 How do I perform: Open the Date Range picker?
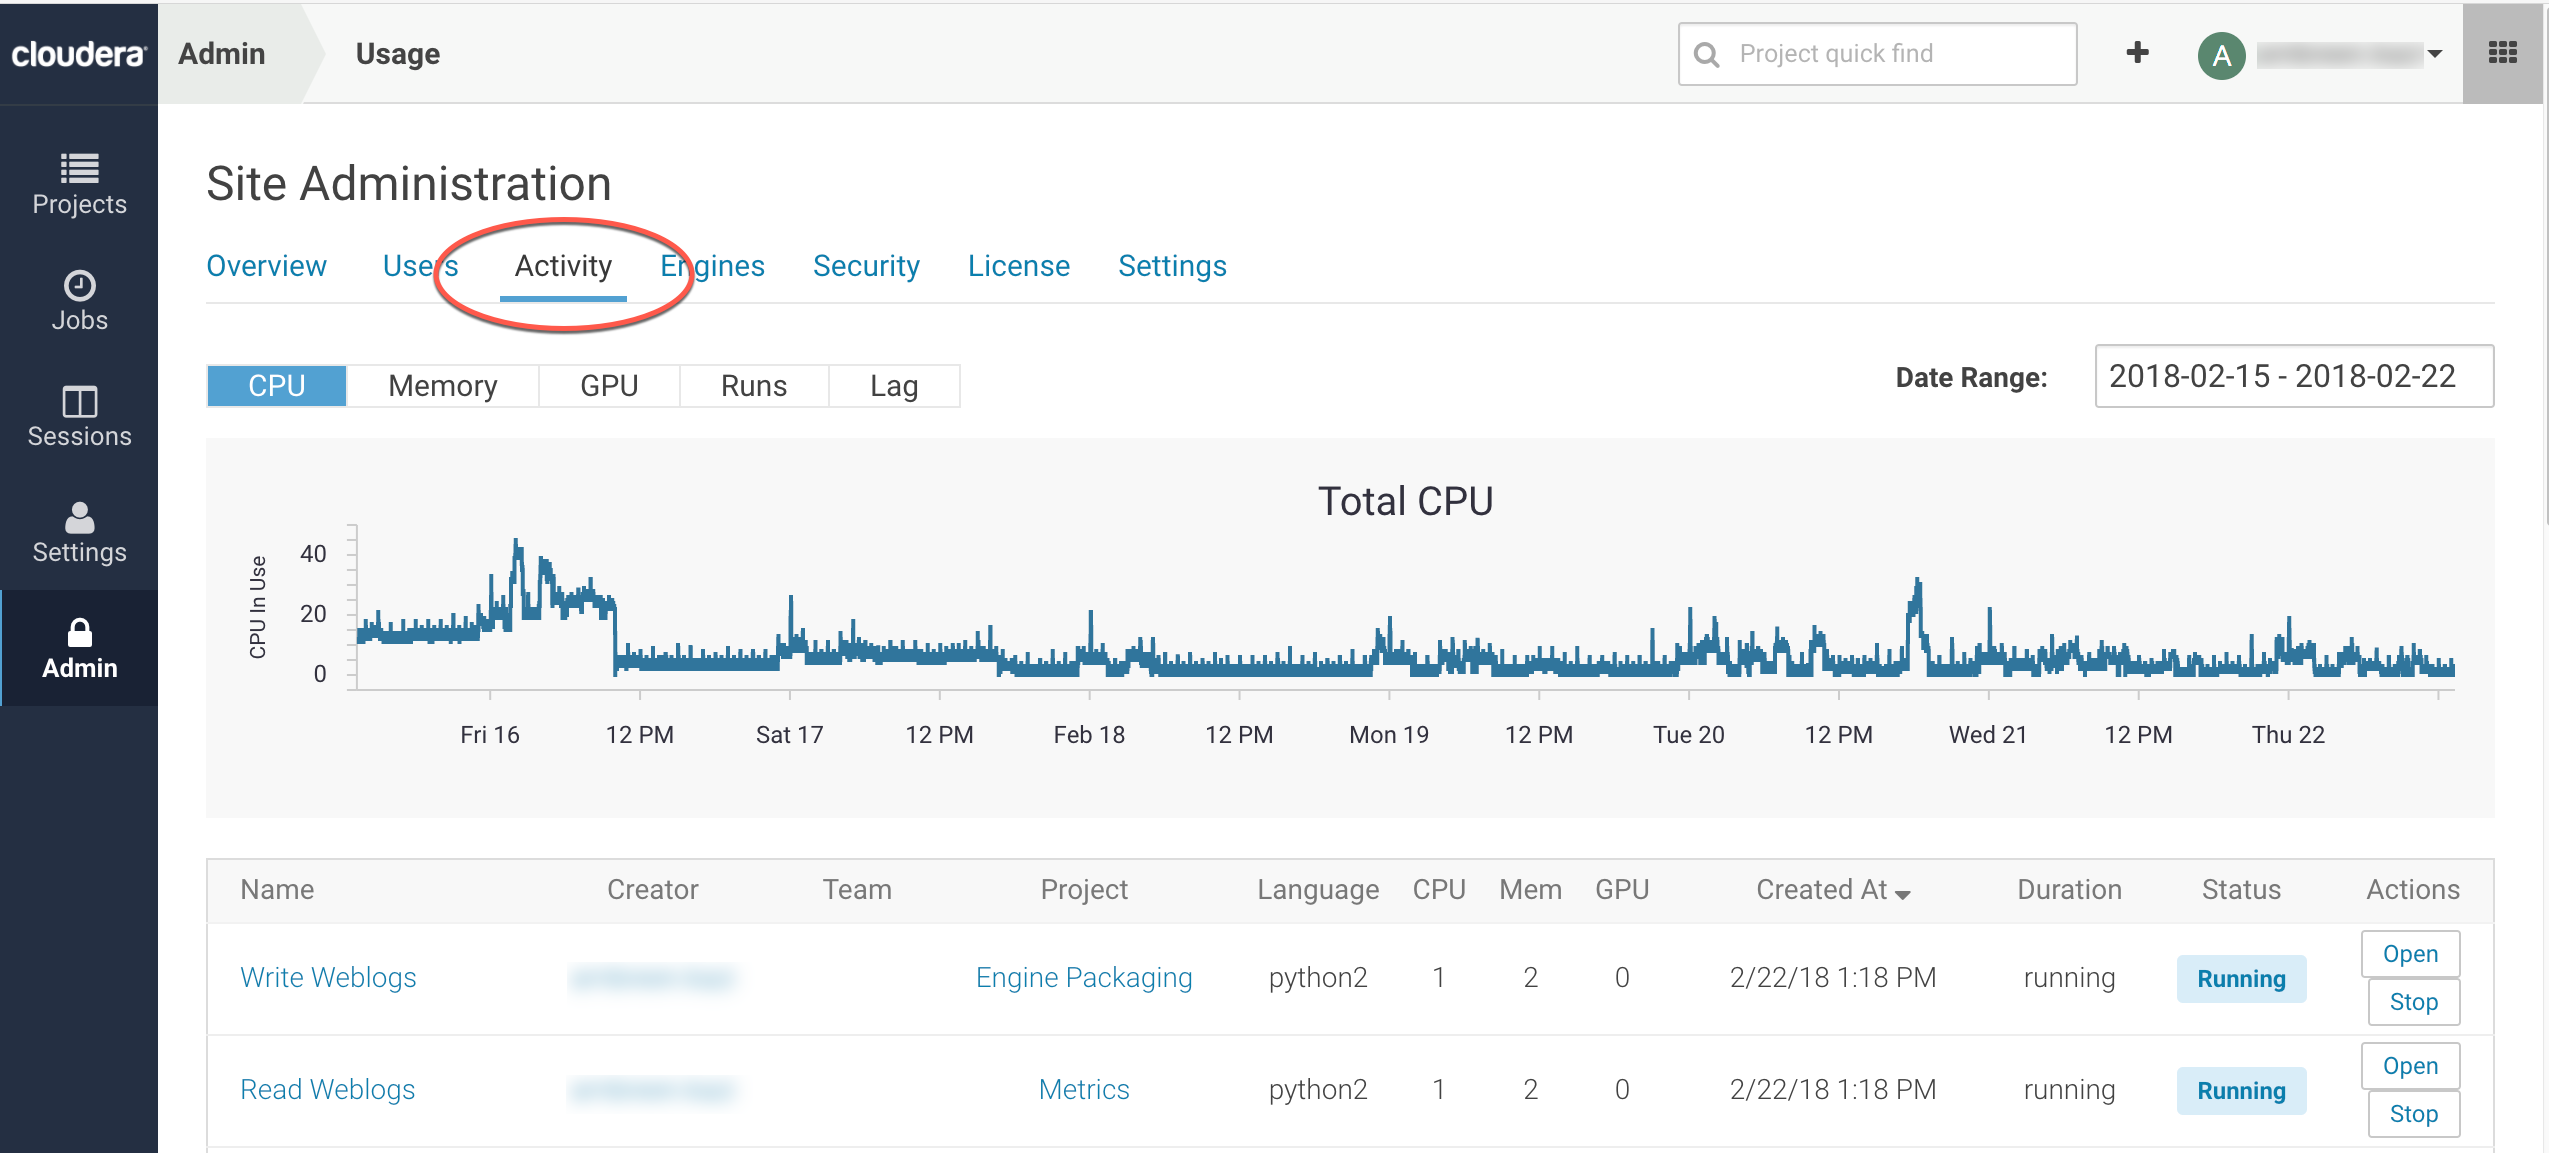[x=2293, y=376]
